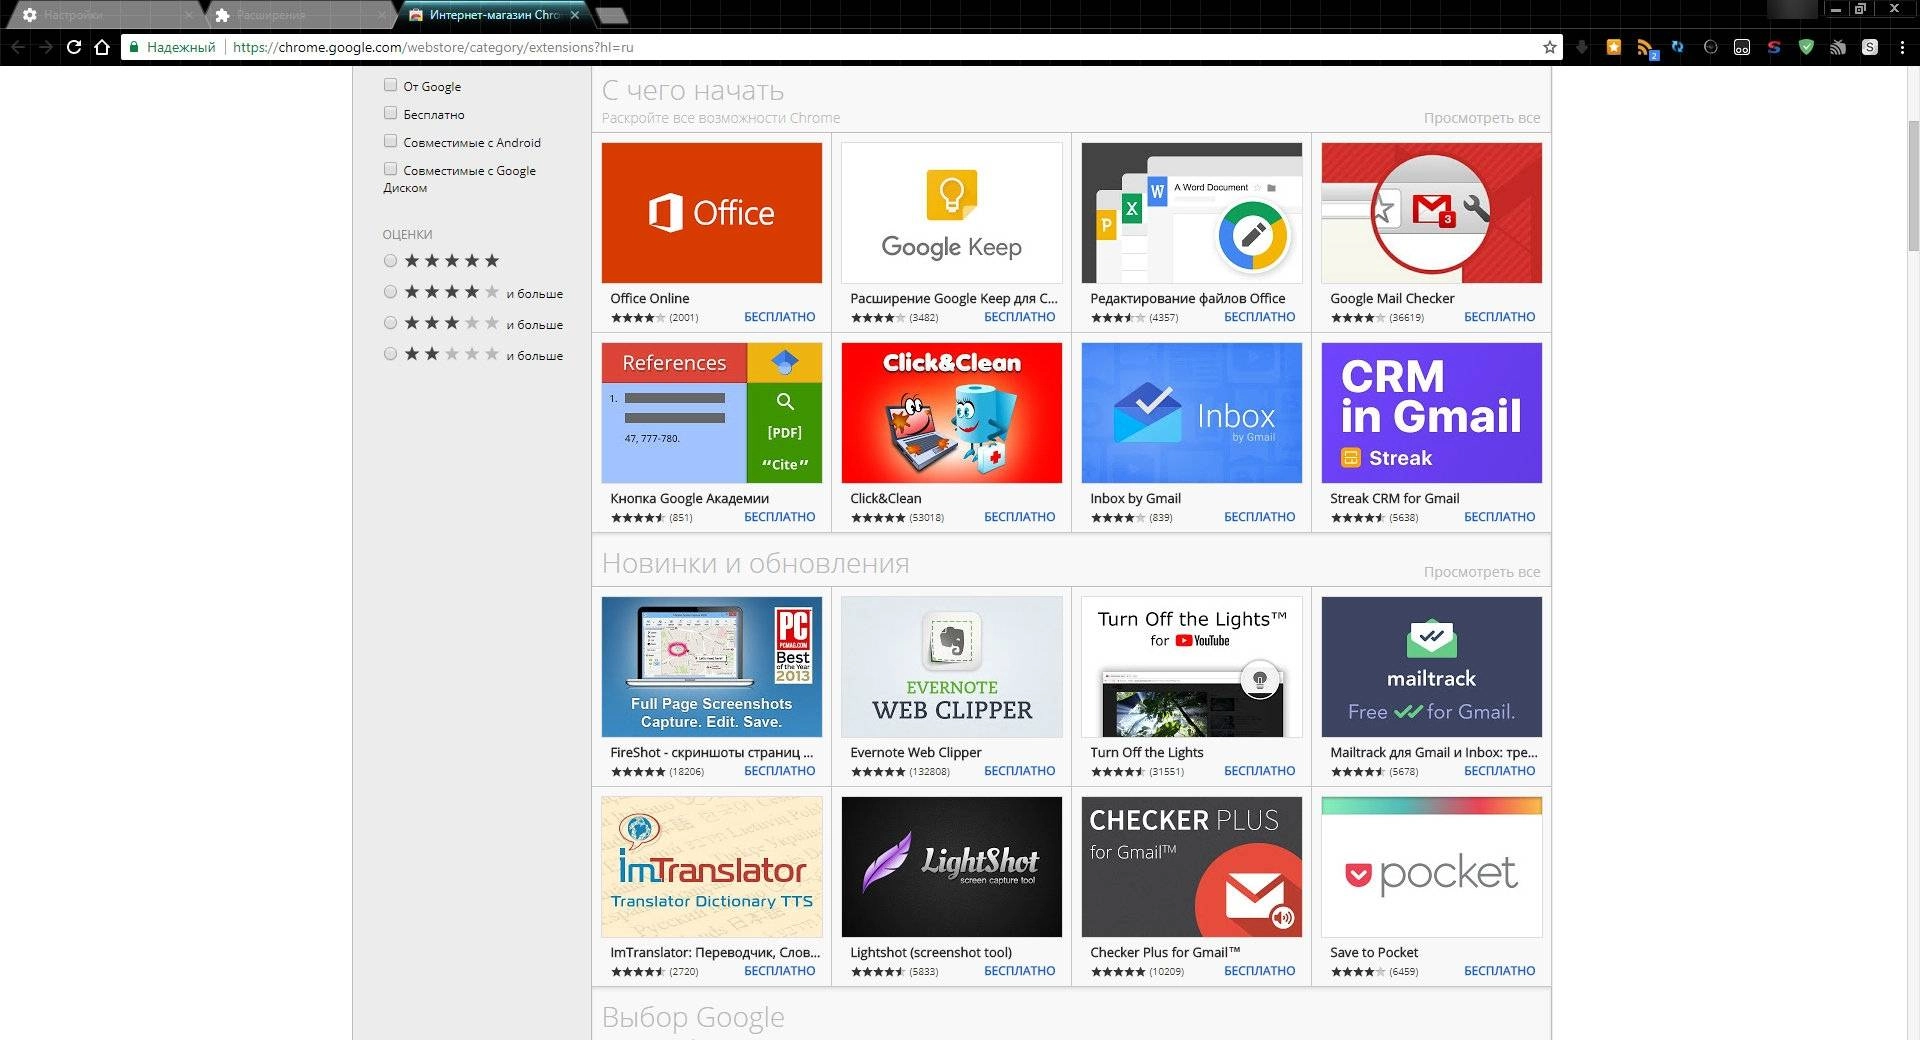Click the TV broadcast extension icon
The image size is (1920, 1040).
1838,47
